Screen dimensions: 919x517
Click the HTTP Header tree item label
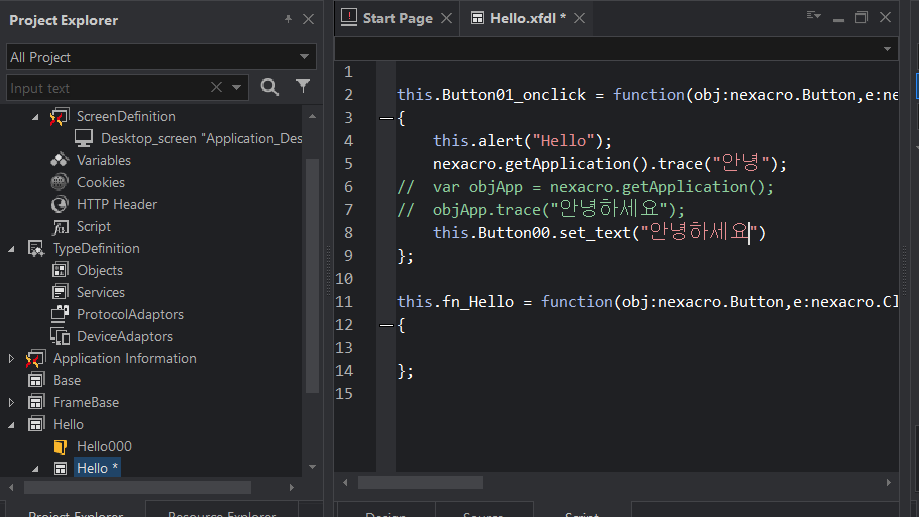click(117, 204)
